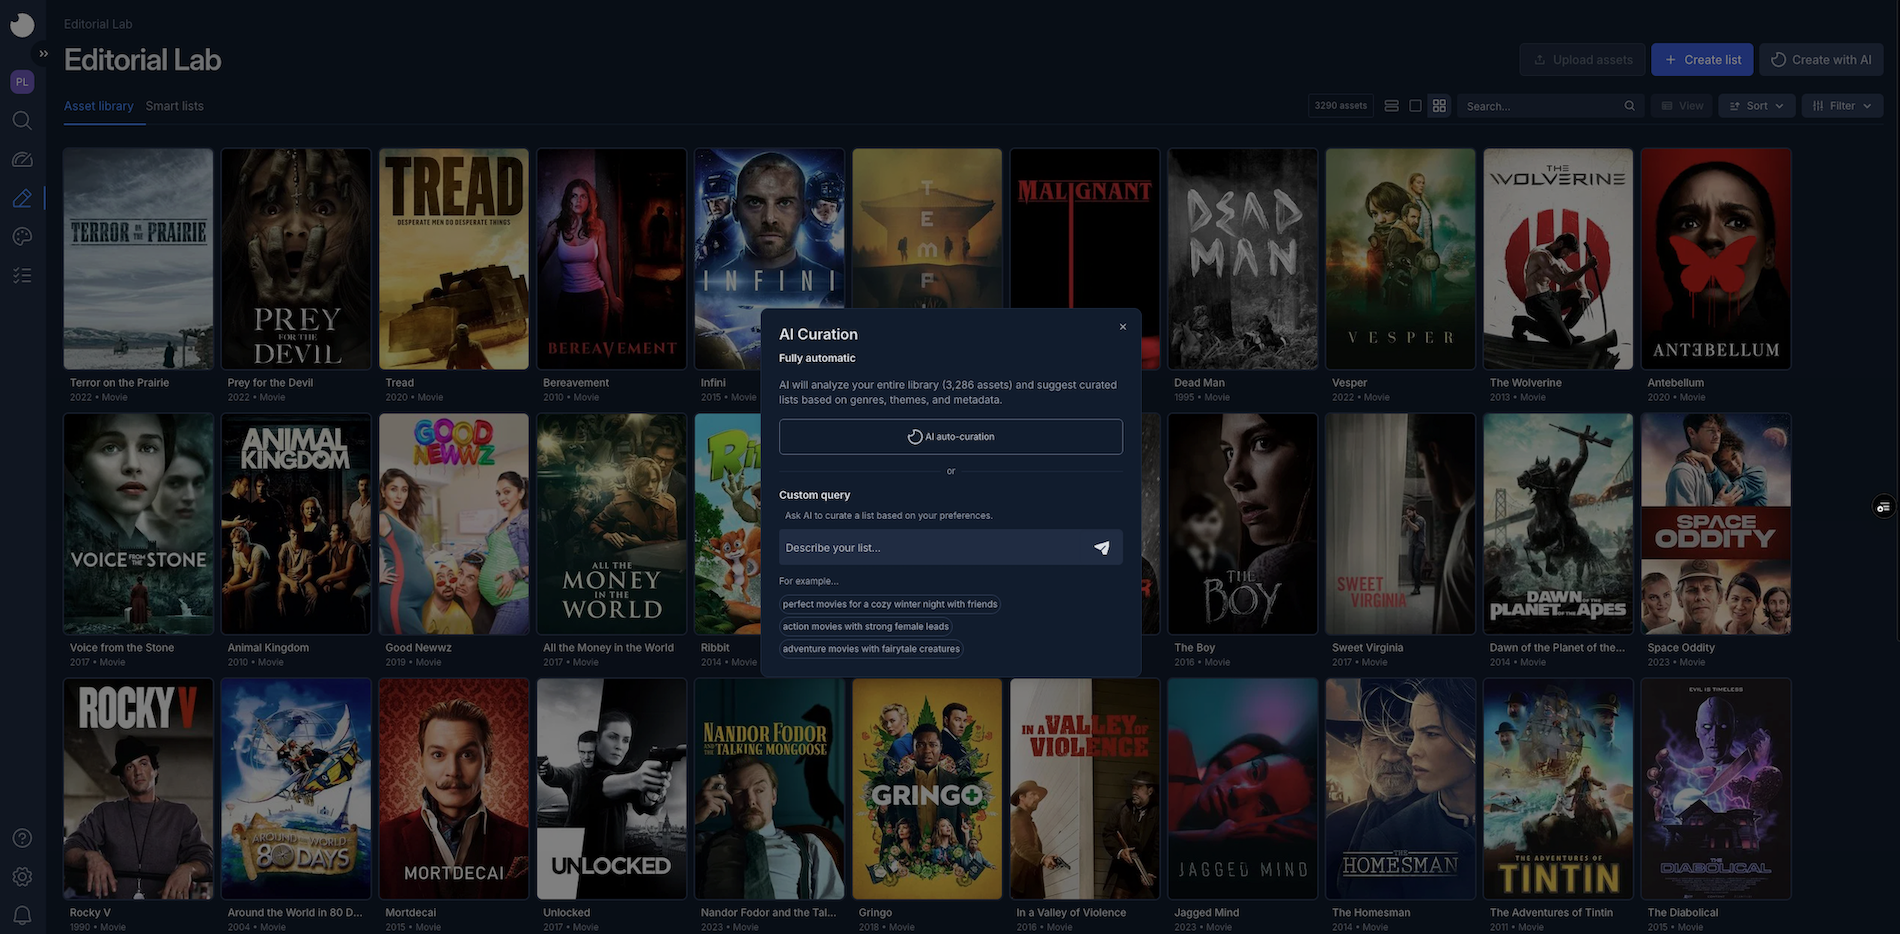This screenshot has width=1900, height=934.
Task: Click the Create list button
Action: coord(1702,60)
